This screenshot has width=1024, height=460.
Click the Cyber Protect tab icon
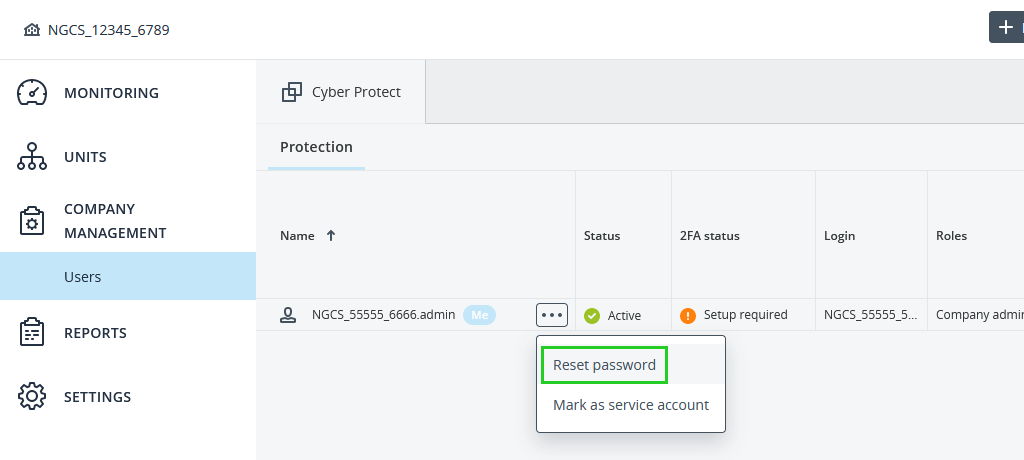(292, 92)
